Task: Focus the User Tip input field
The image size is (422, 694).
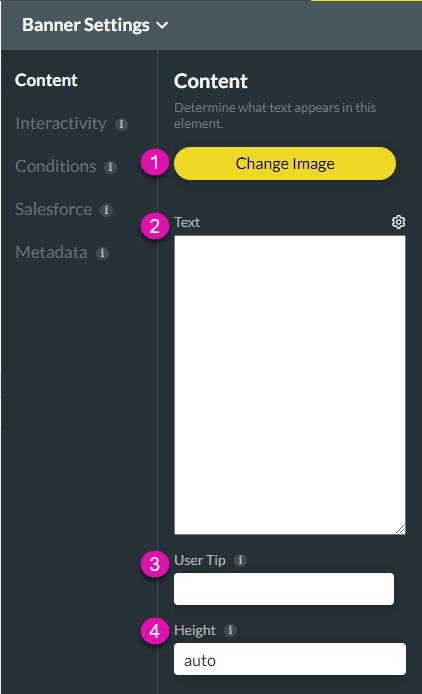Action: [x=284, y=589]
